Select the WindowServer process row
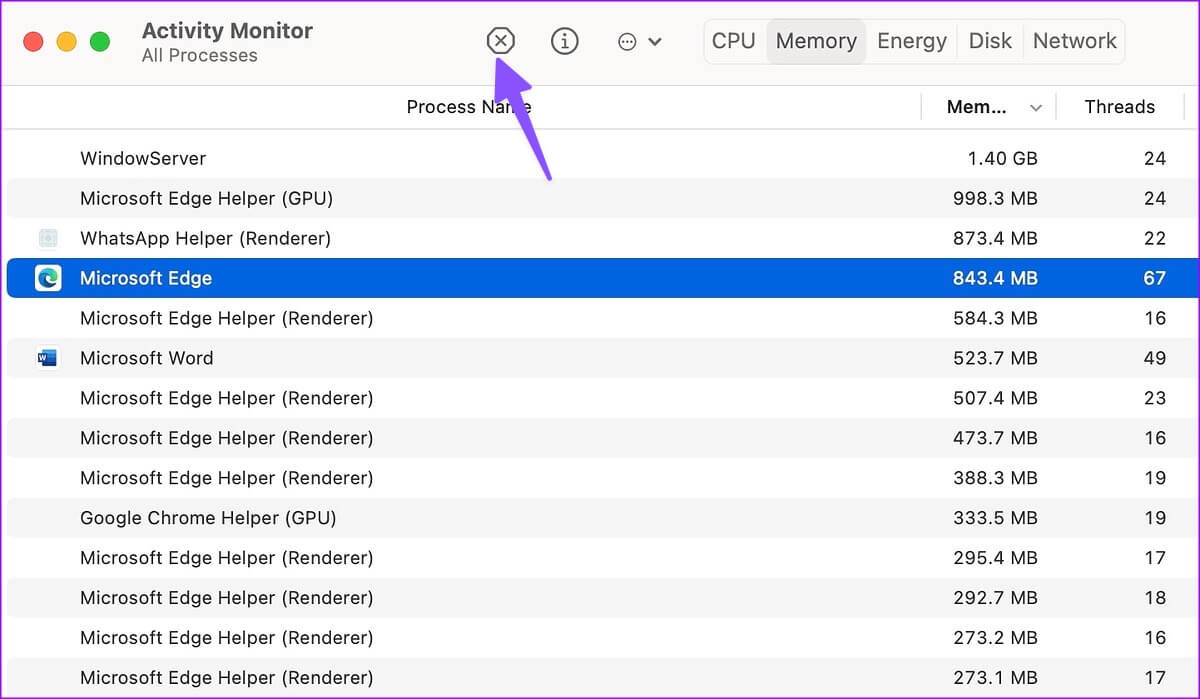This screenshot has height=699, width=1200. pyautogui.click(x=600, y=158)
